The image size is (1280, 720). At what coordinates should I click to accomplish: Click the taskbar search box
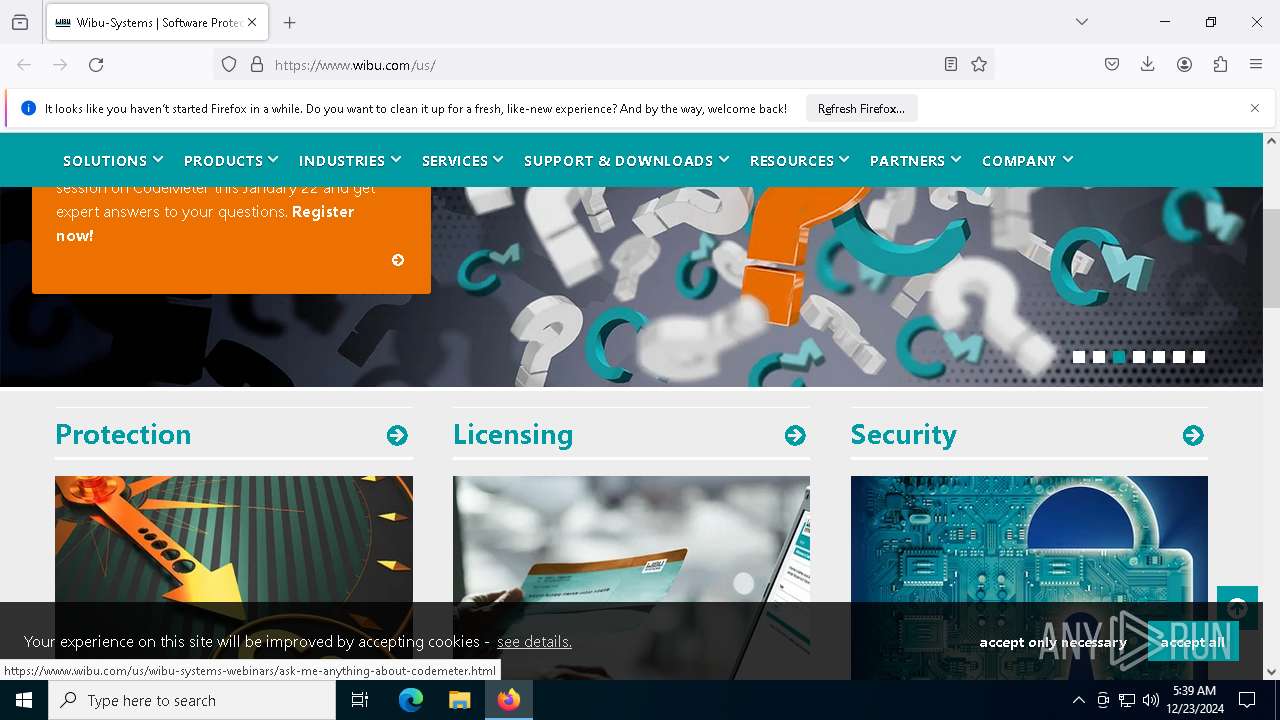192,700
